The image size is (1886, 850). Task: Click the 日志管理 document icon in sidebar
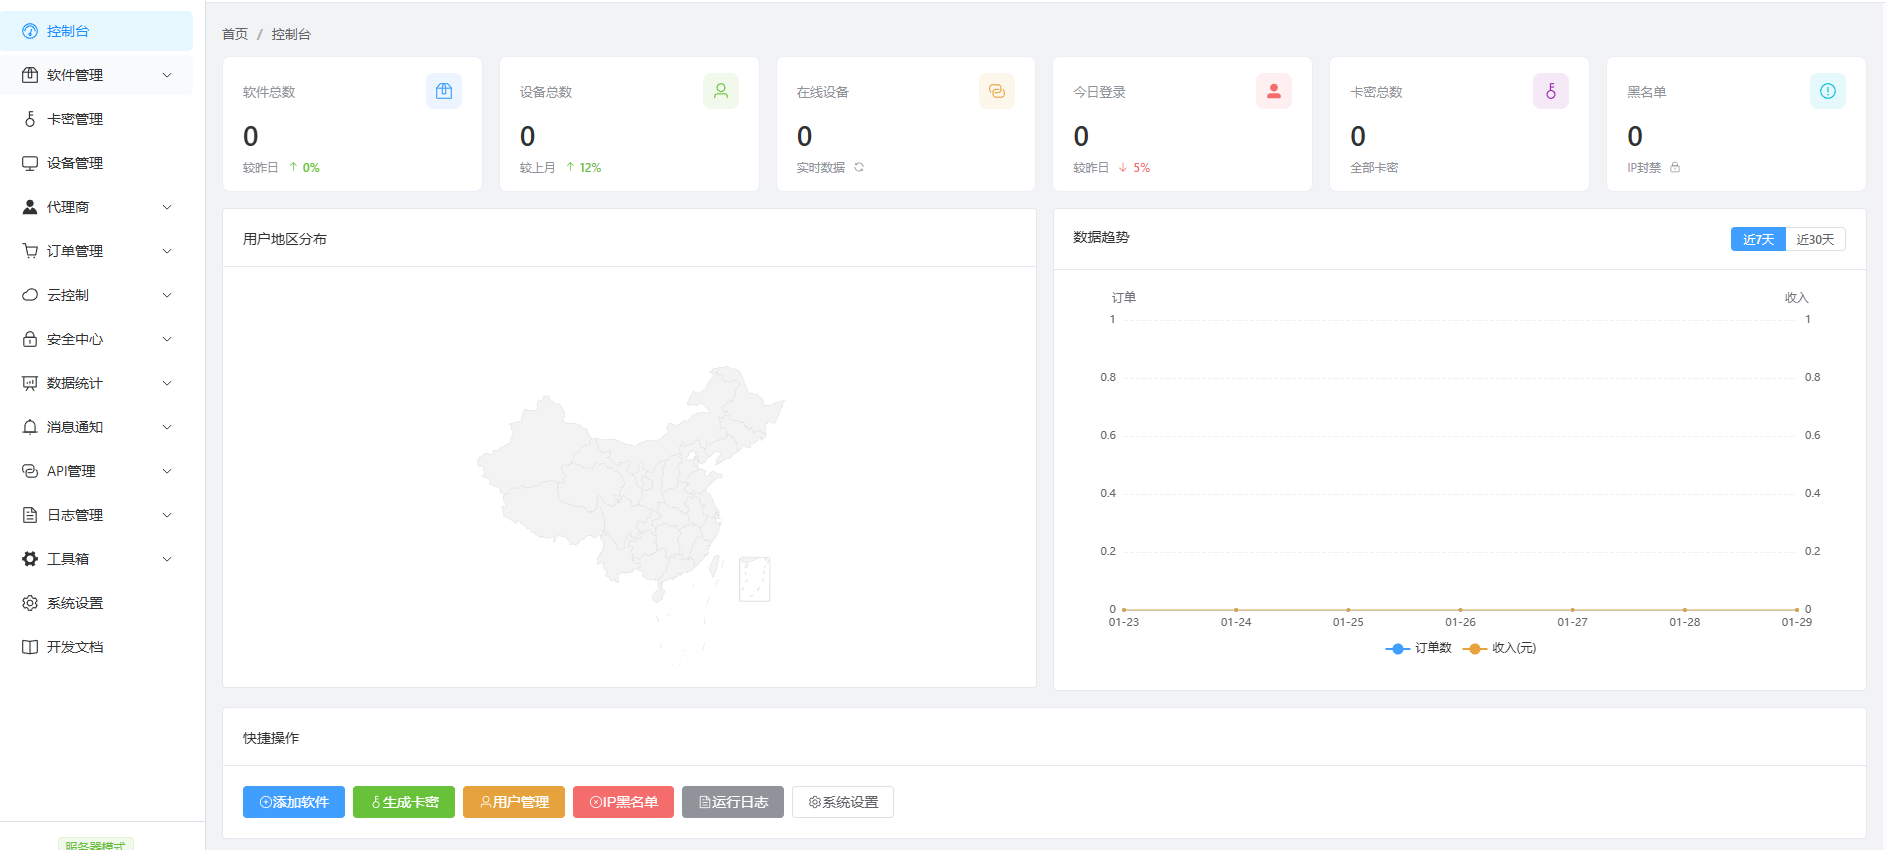click(30, 515)
